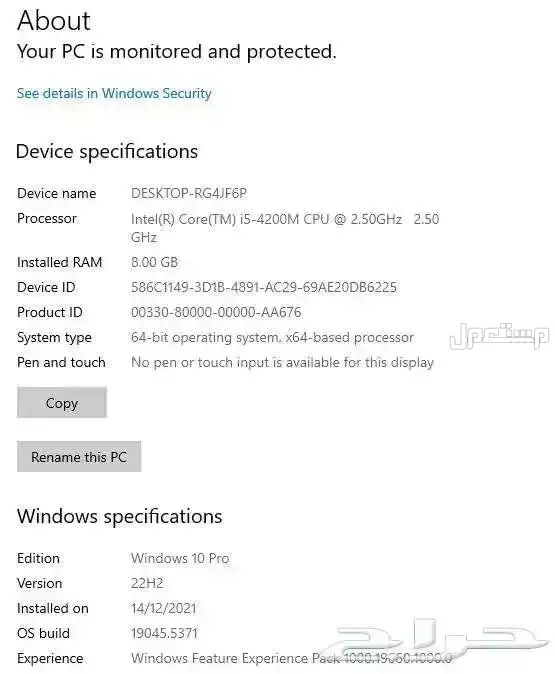Click the Rename this PC button
Viewport: 555px width, 674px height.
pyautogui.click(x=79, y=456)
